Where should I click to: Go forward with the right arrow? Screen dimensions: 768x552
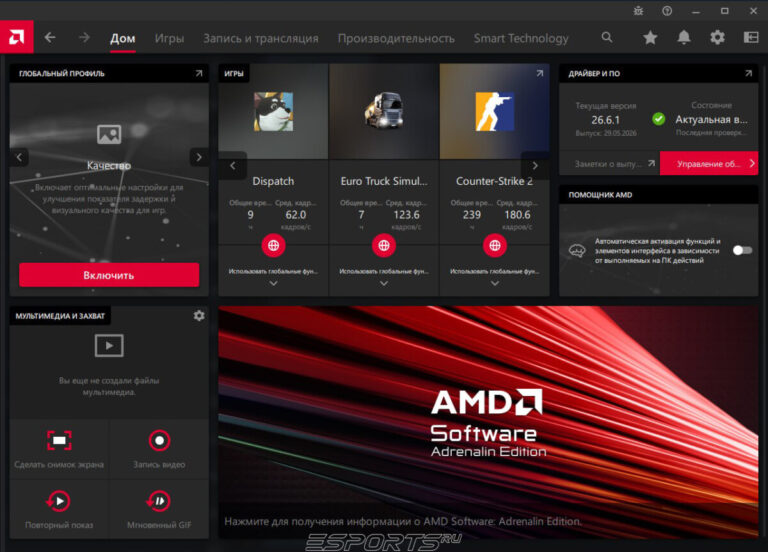tap(84, 37)
